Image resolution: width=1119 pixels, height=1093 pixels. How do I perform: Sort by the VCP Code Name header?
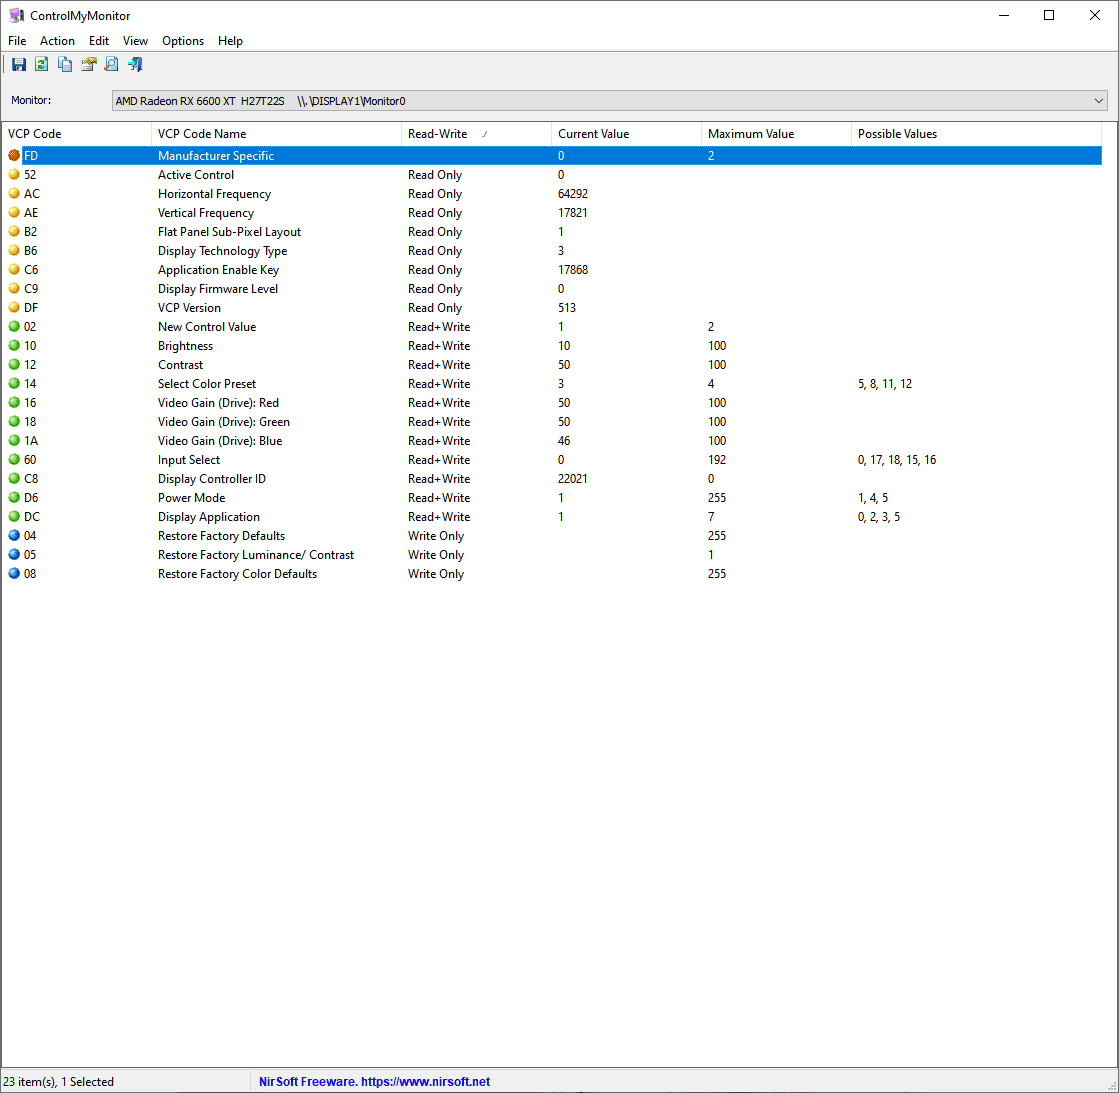click(x=202, y=134)
